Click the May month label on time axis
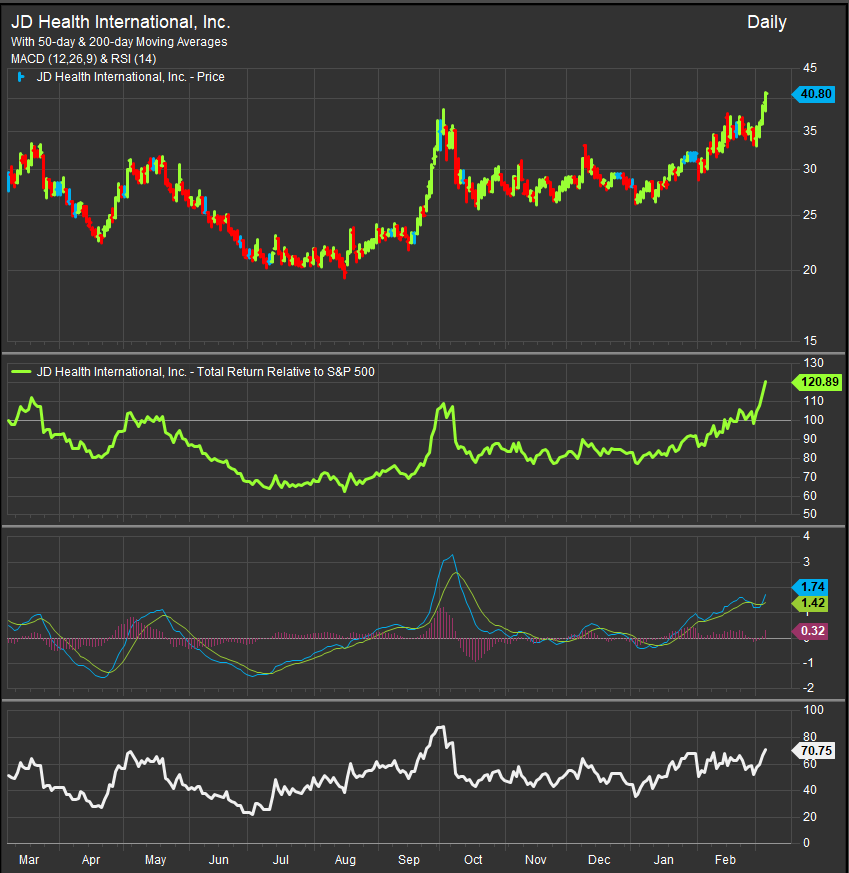Image resolution: width=849 pixels, height=873 pixels. tap(155, 860)
